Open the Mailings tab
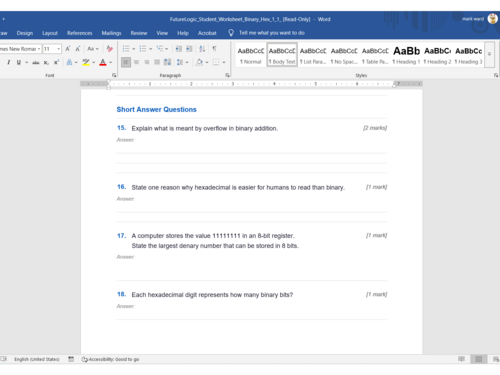 tap(111, 33)
